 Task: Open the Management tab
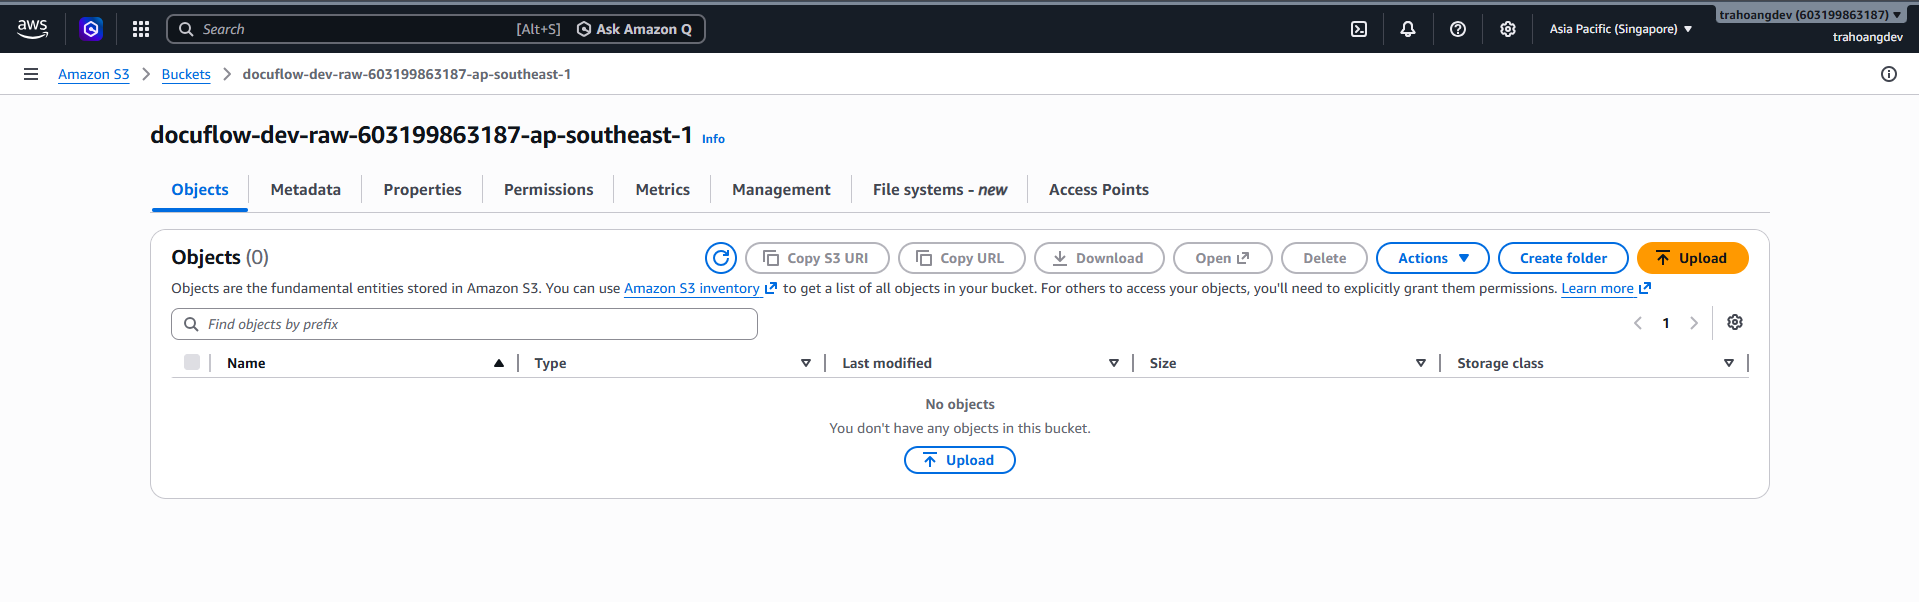tap(781, 189)
